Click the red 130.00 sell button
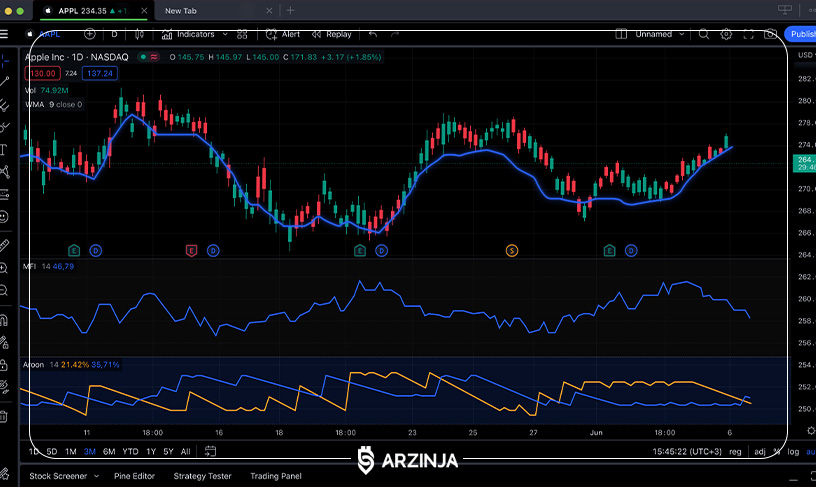816x487 pixels. tap(43, 73)
